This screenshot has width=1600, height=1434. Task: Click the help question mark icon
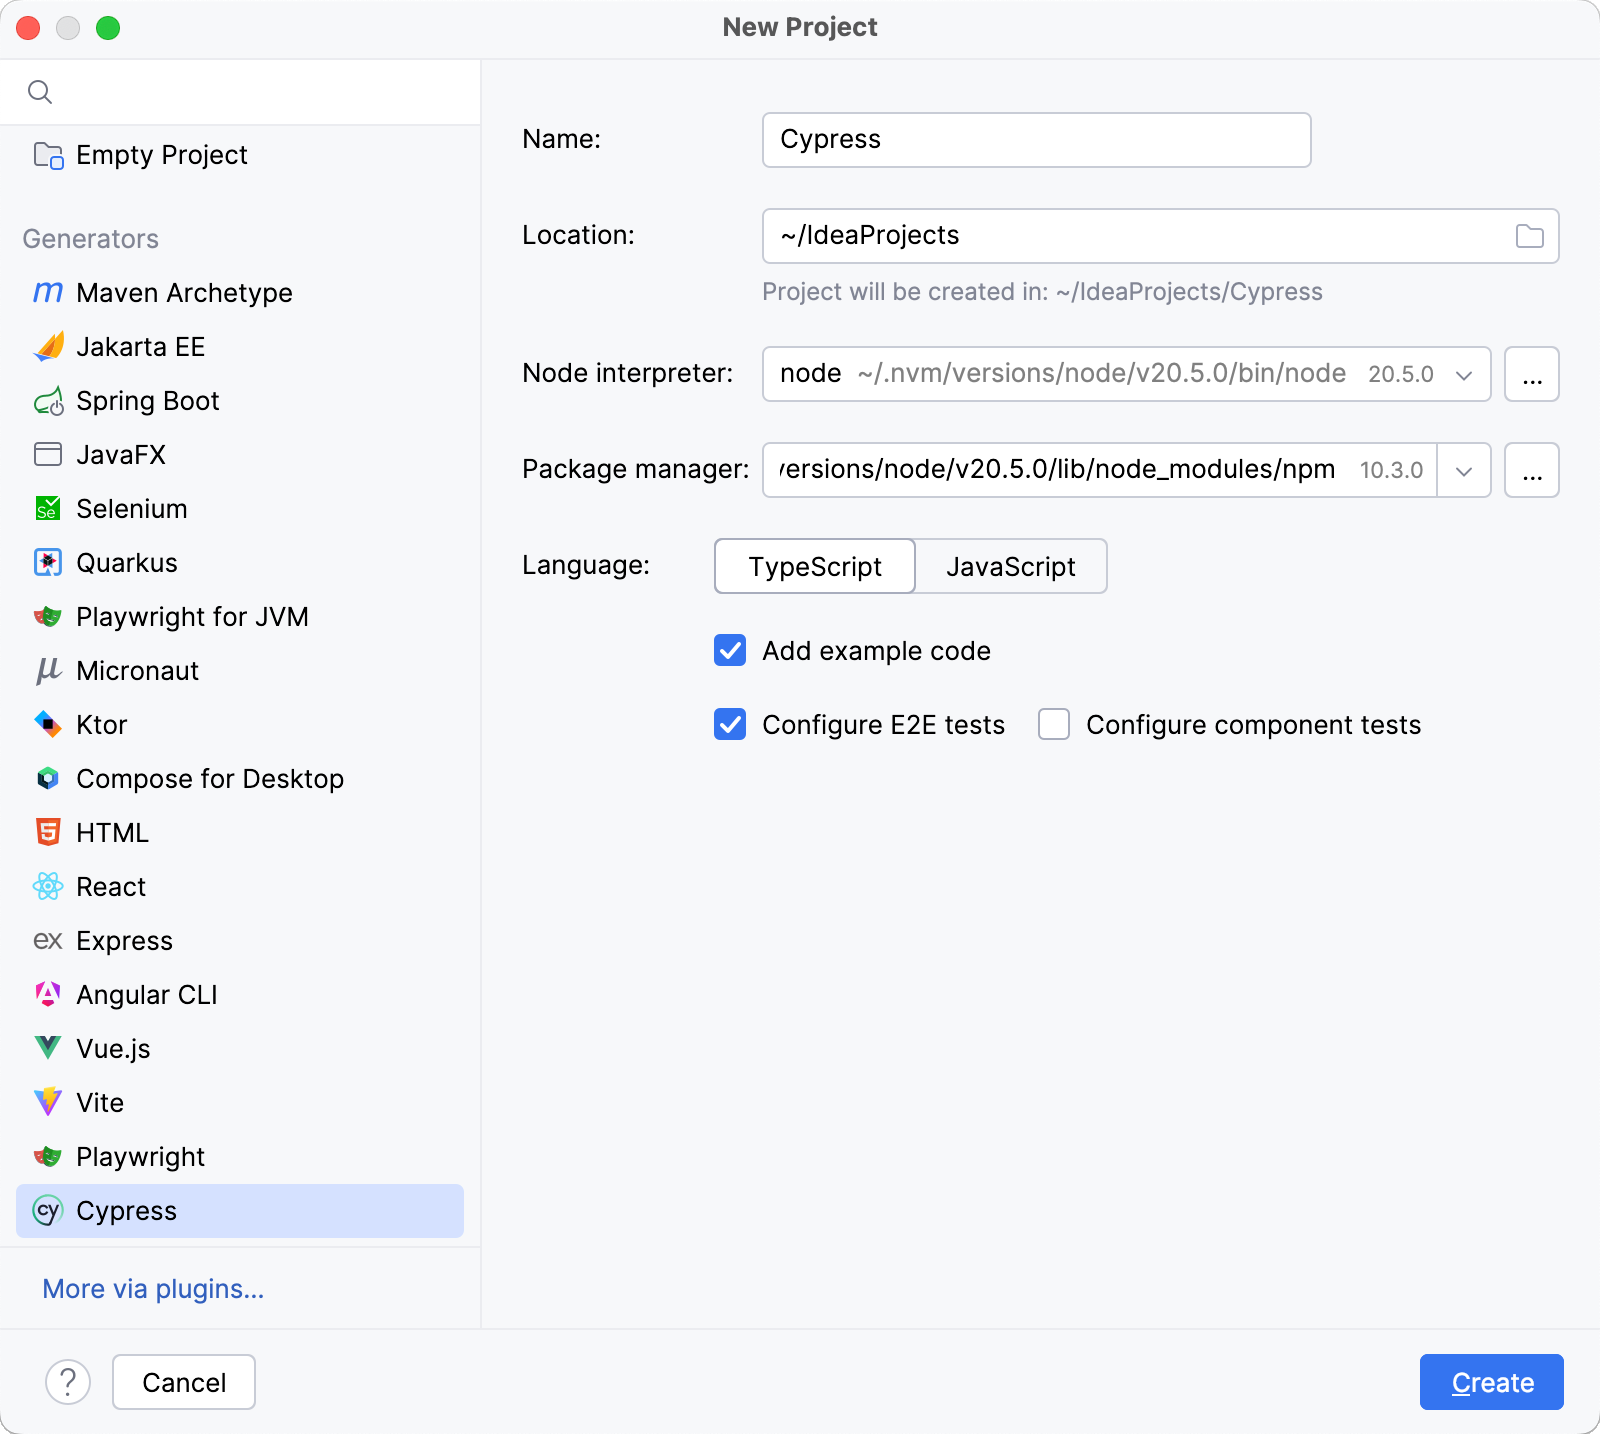(x=68, y=1382)
